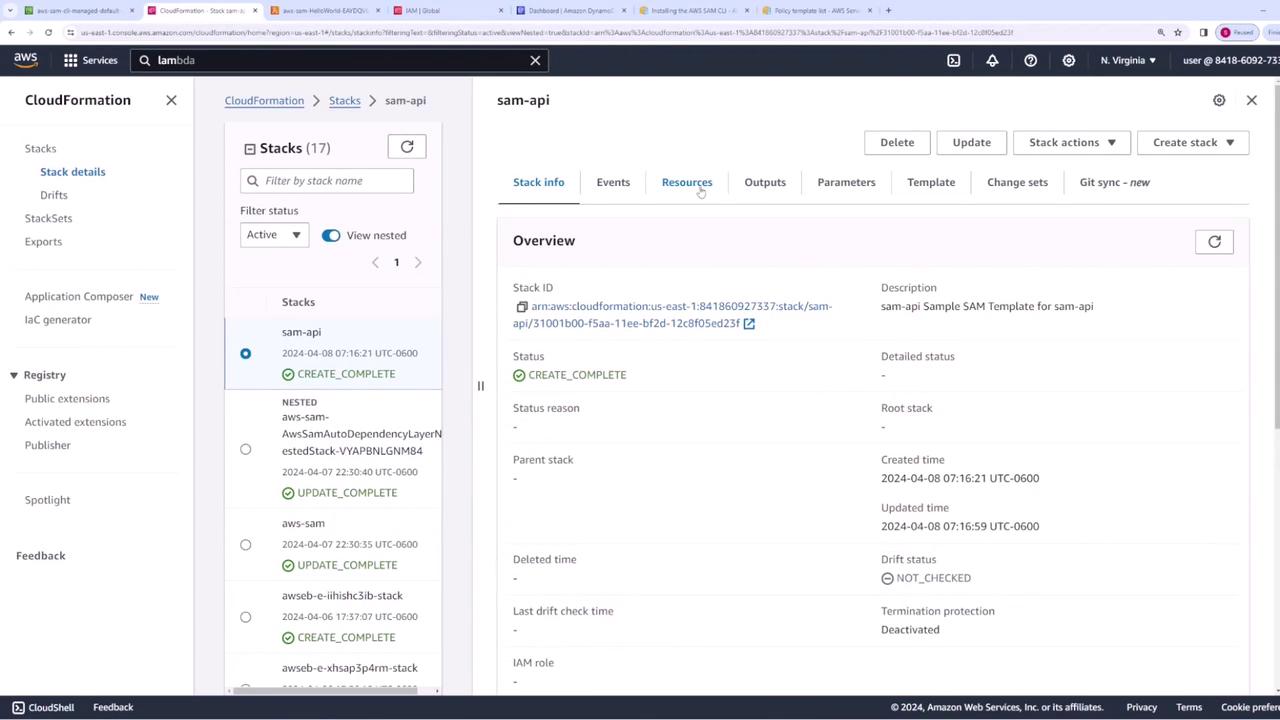Image resolution: width=1280 pixels, height=720 pixels.
Task: Collapse the Registry section
Action: coord(14,375)
